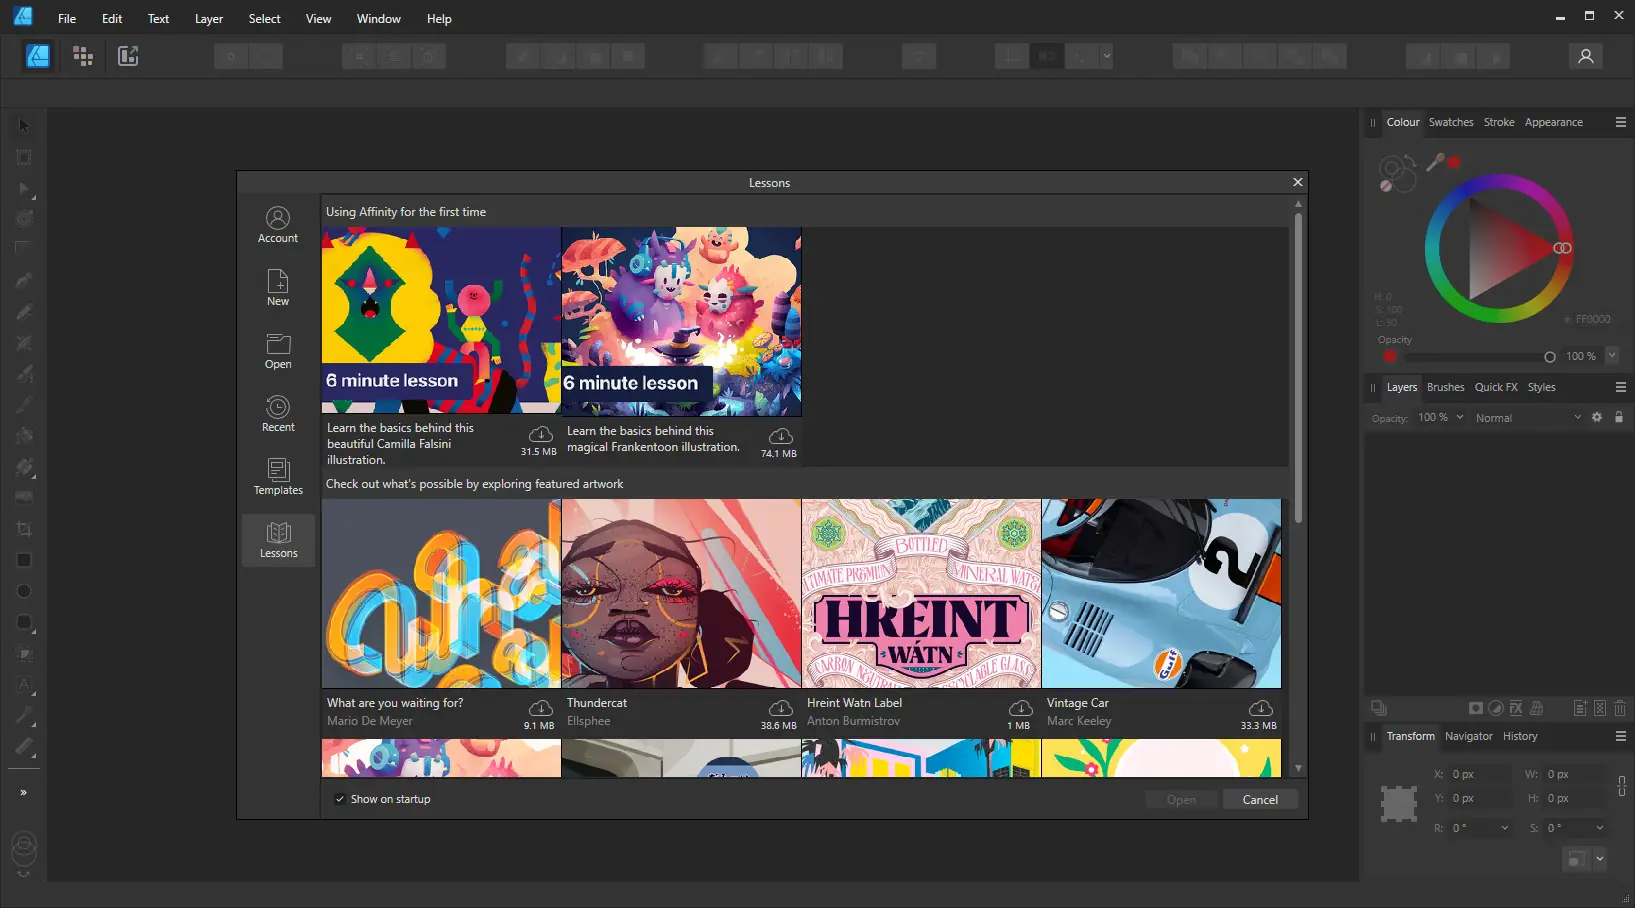The height and width of the screenshot is (908, 1635).
Task: Switch to the Navigator tab
Action: [1469, 736]
